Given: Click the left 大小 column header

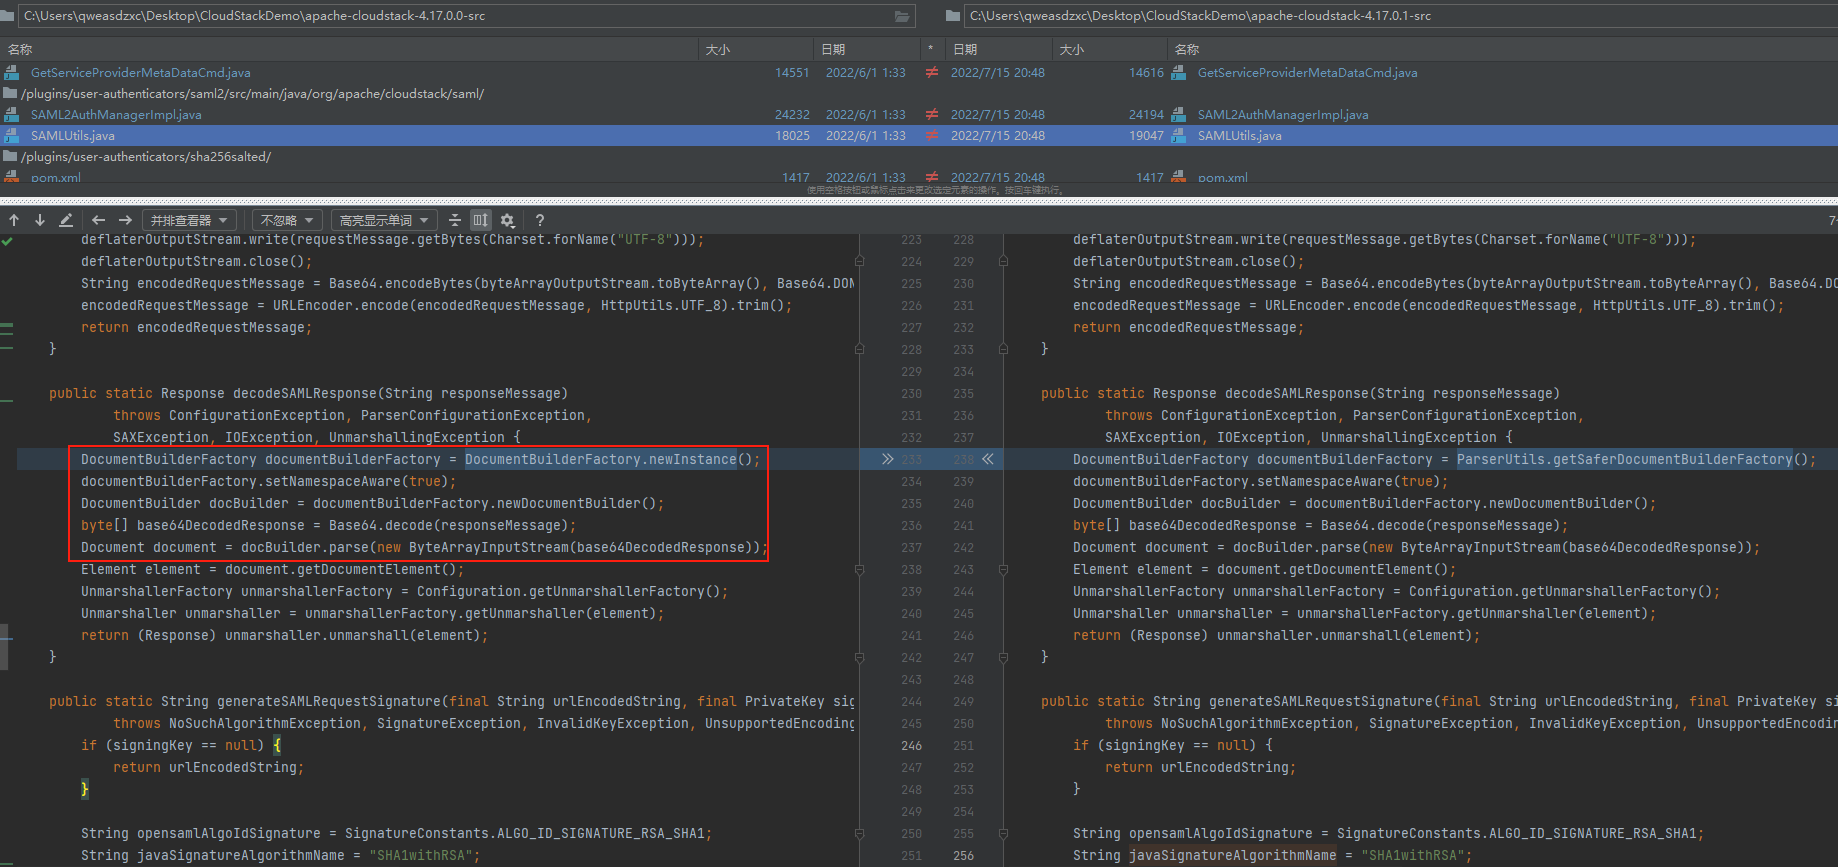Looking at the screenshot, I should 717,49.
